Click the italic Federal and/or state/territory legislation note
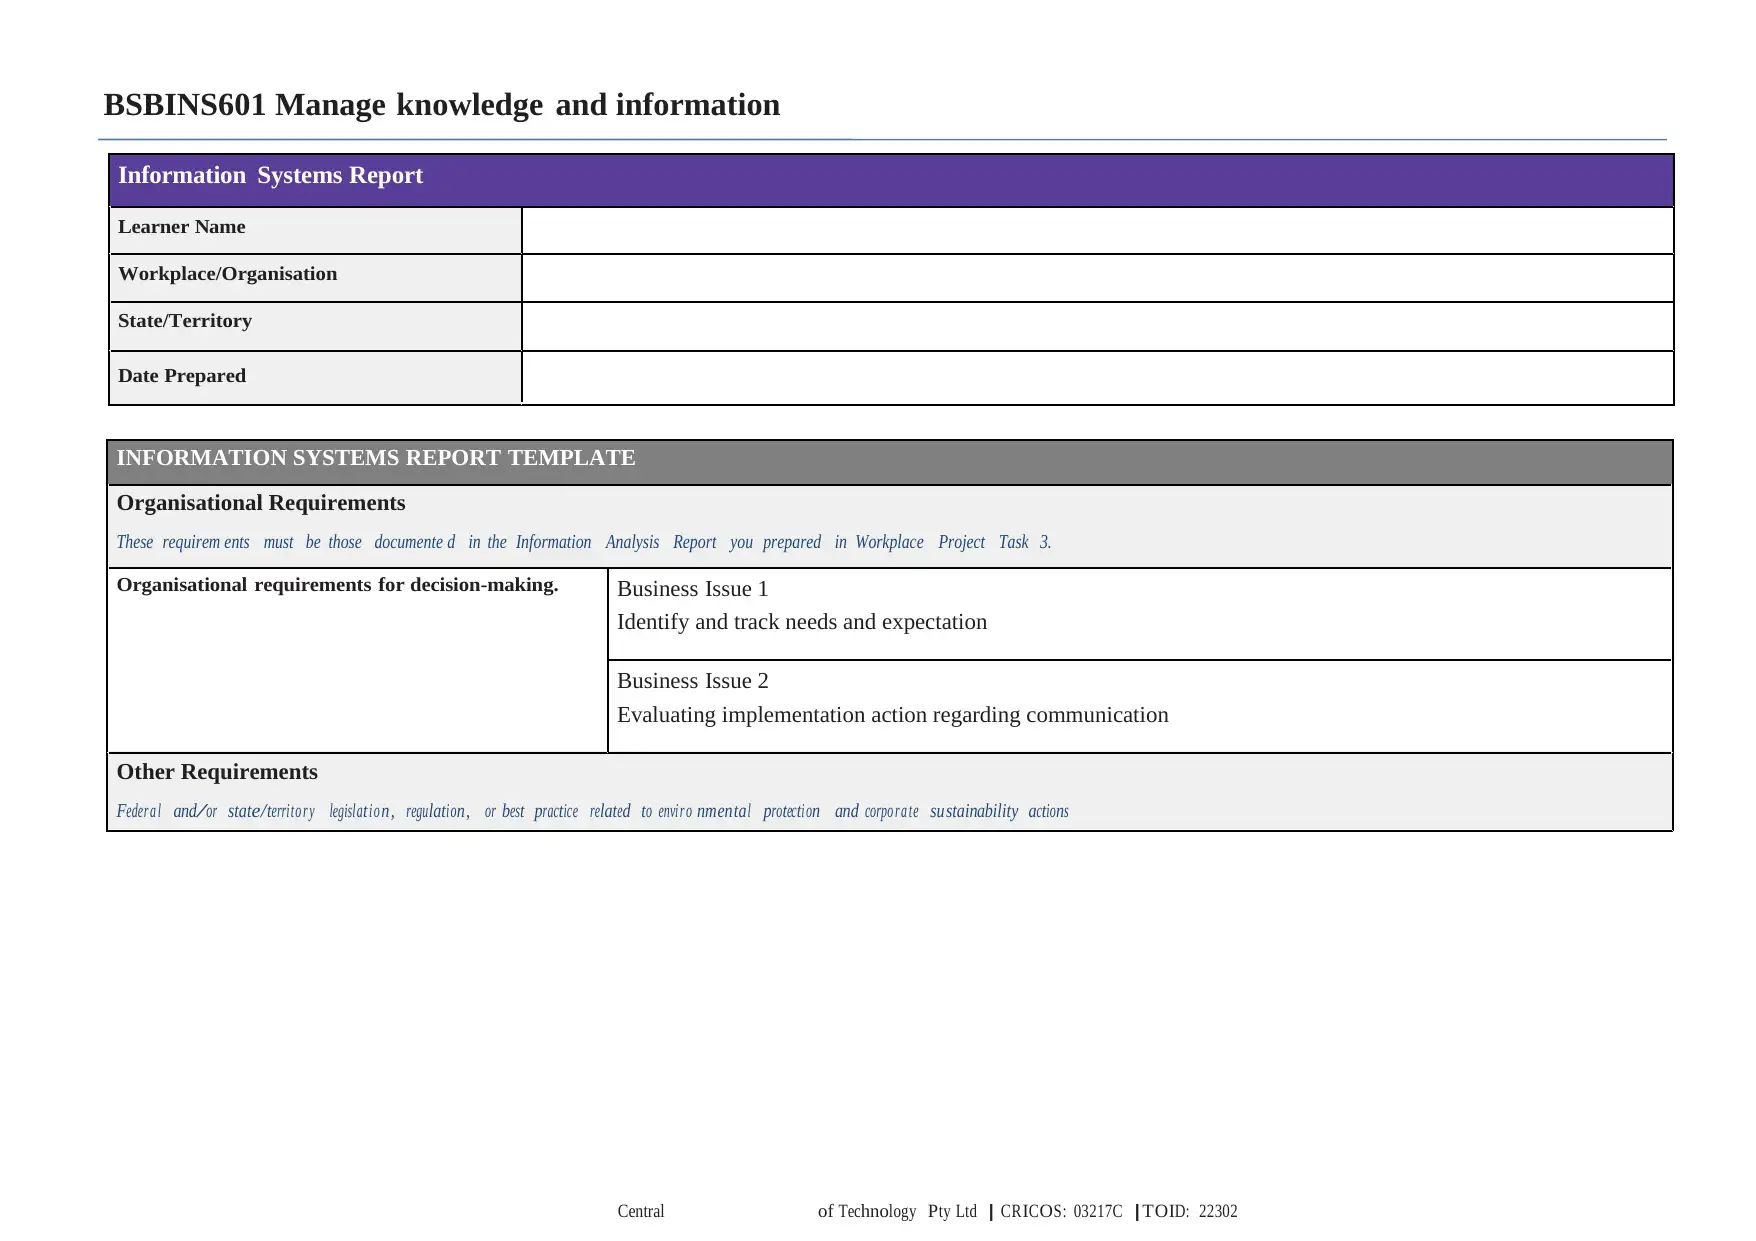Image resolution: width=1756 pixels, height=1241 pixels. [593, 811]
